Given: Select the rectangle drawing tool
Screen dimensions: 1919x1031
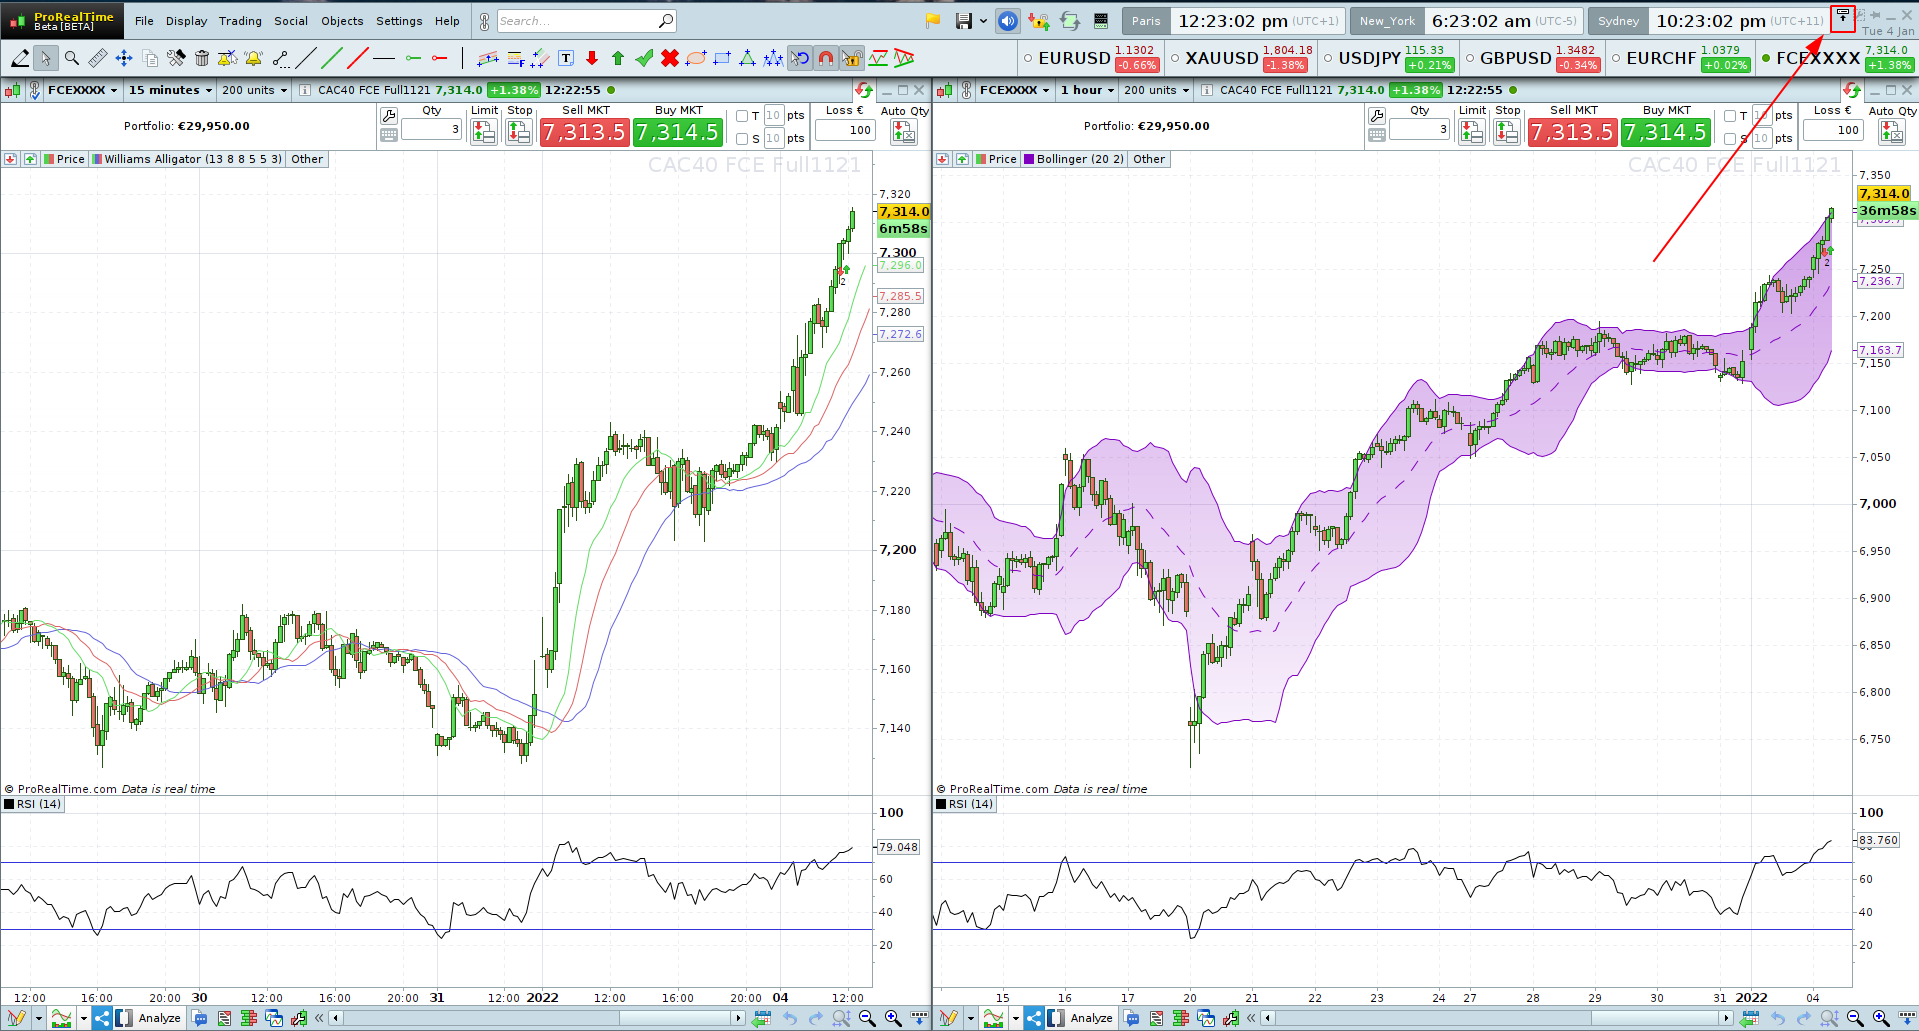Looking at the screenshot, I should click(722, 58).
